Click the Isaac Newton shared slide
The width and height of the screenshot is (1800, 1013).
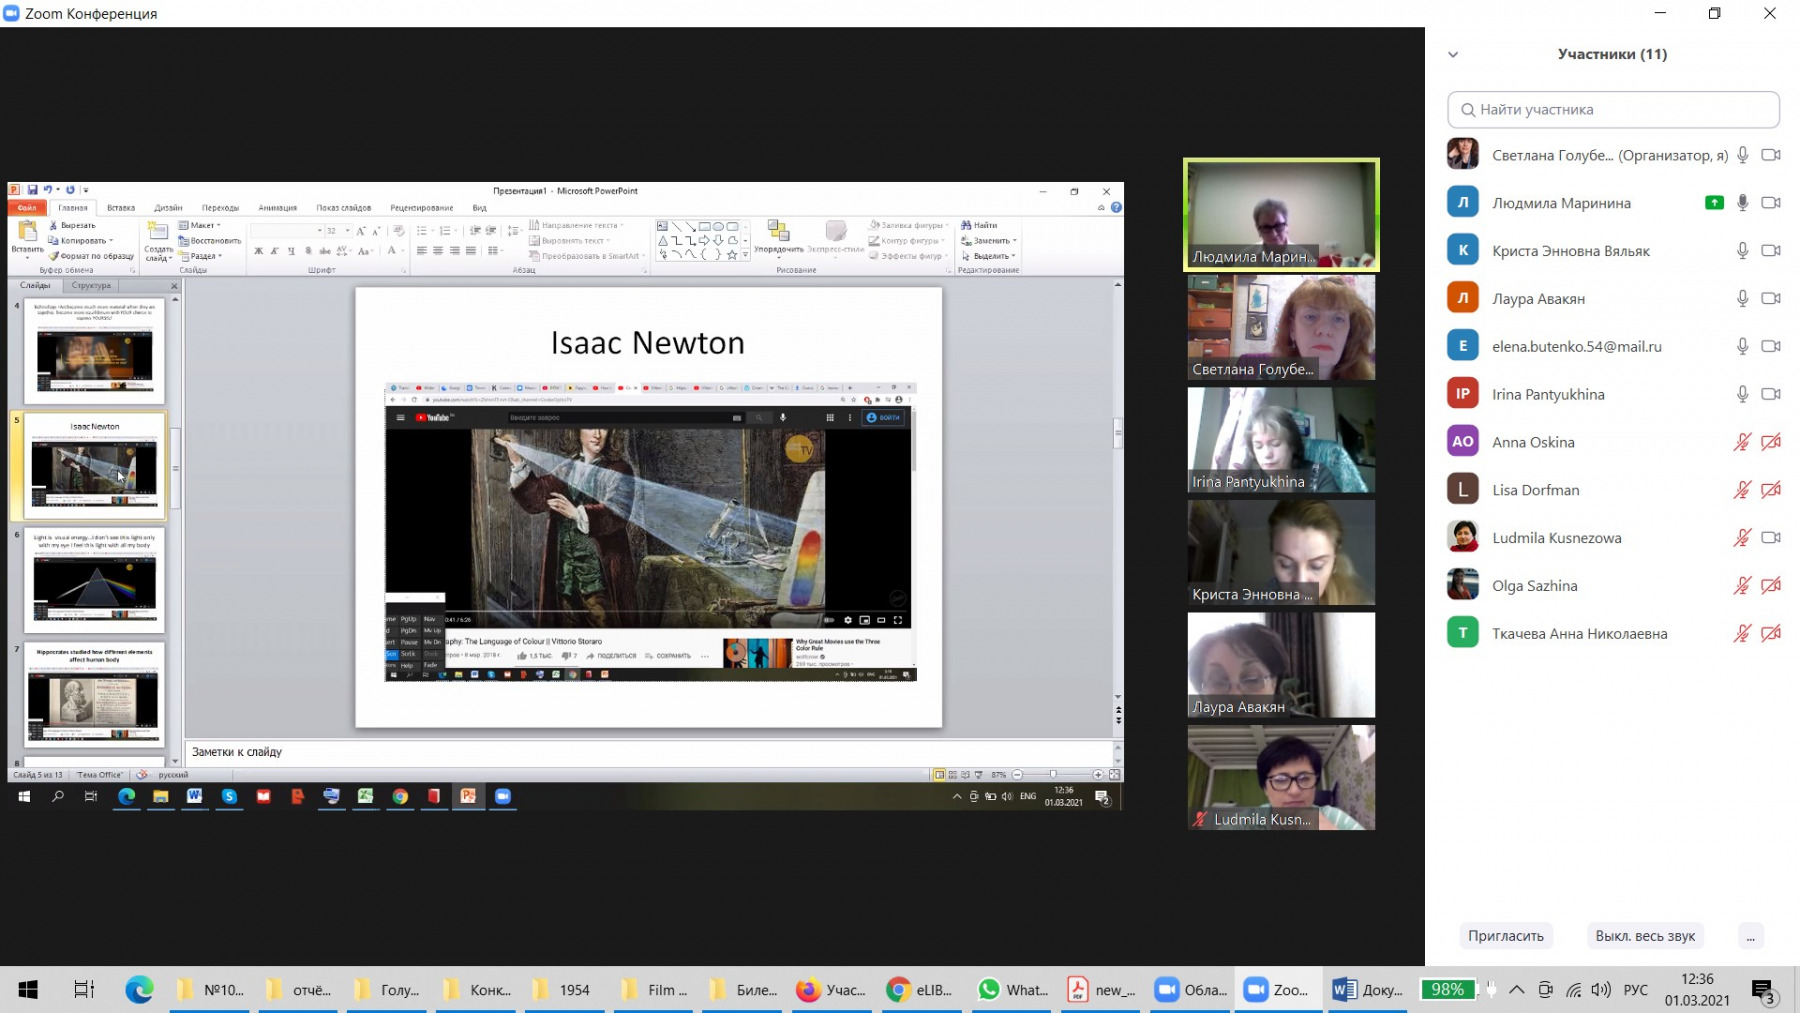(648, 507)
